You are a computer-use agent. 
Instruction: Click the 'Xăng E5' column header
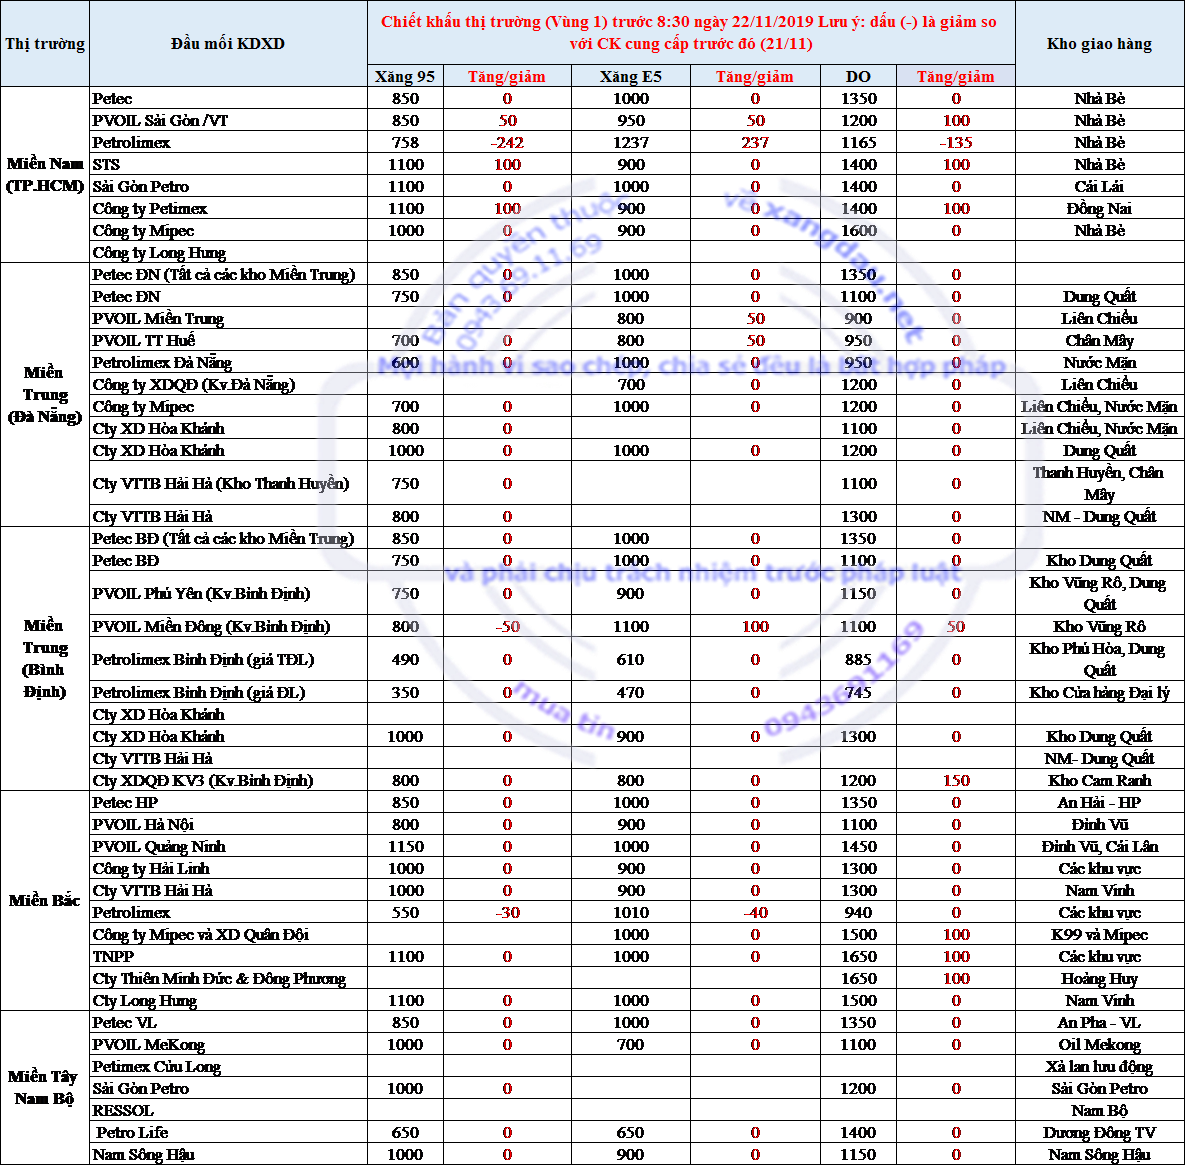pos(631,76)
